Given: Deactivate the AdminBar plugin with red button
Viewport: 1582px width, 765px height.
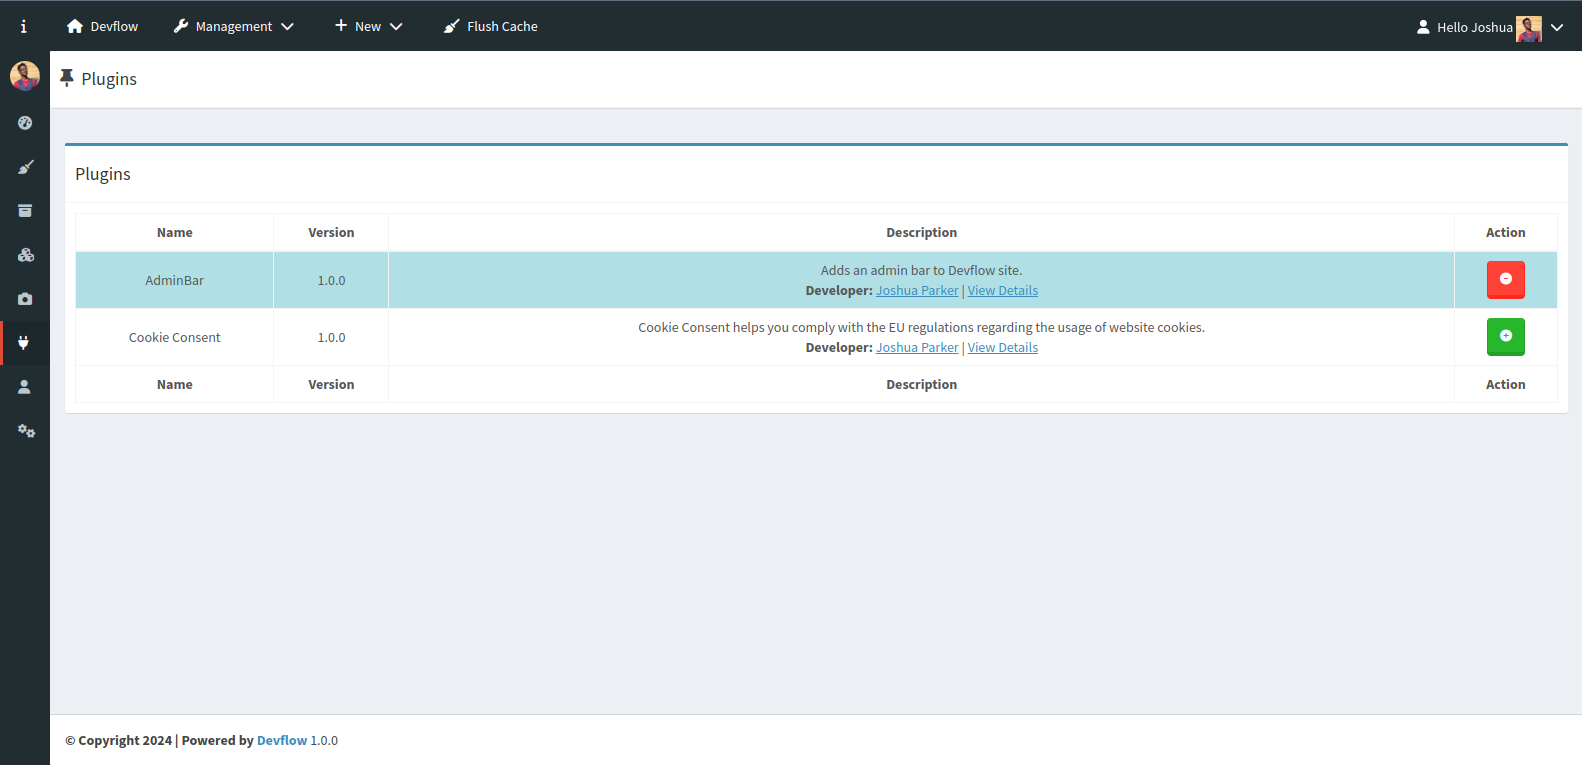Looking at the screenshot, I should pyautogui.click(x=1505, y=280).
